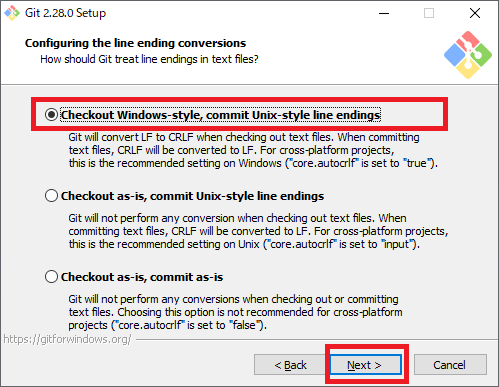Click the 'Git 2.28.0 Setup' title text

[66, 13]
